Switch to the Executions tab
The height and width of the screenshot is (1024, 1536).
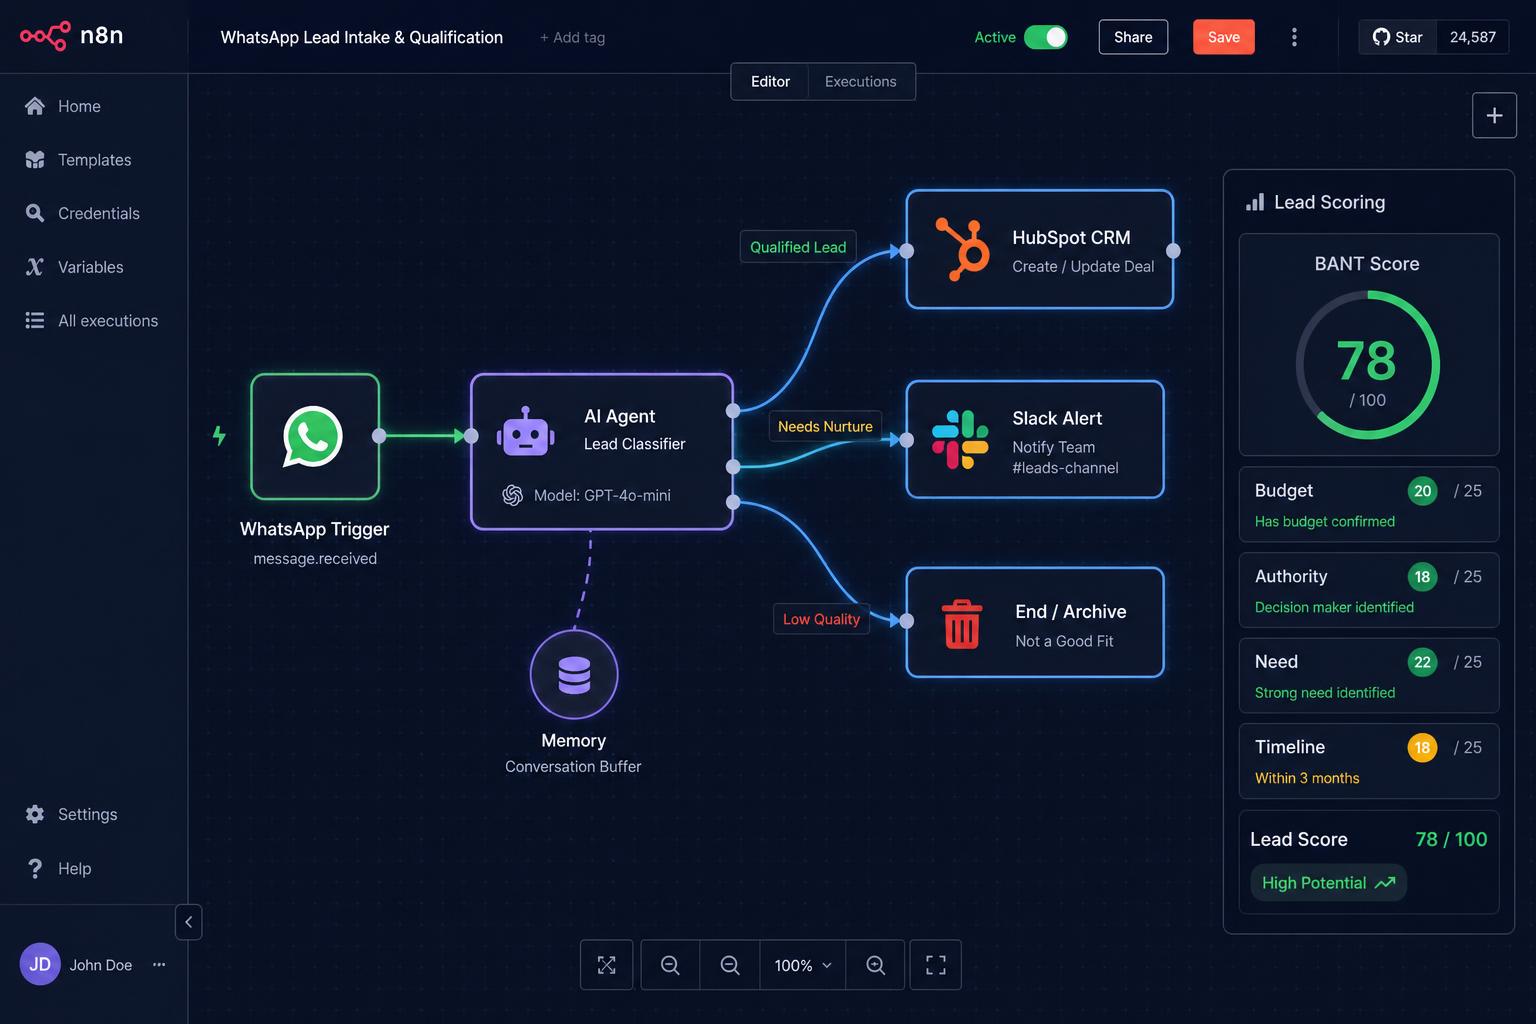(860, 82)
